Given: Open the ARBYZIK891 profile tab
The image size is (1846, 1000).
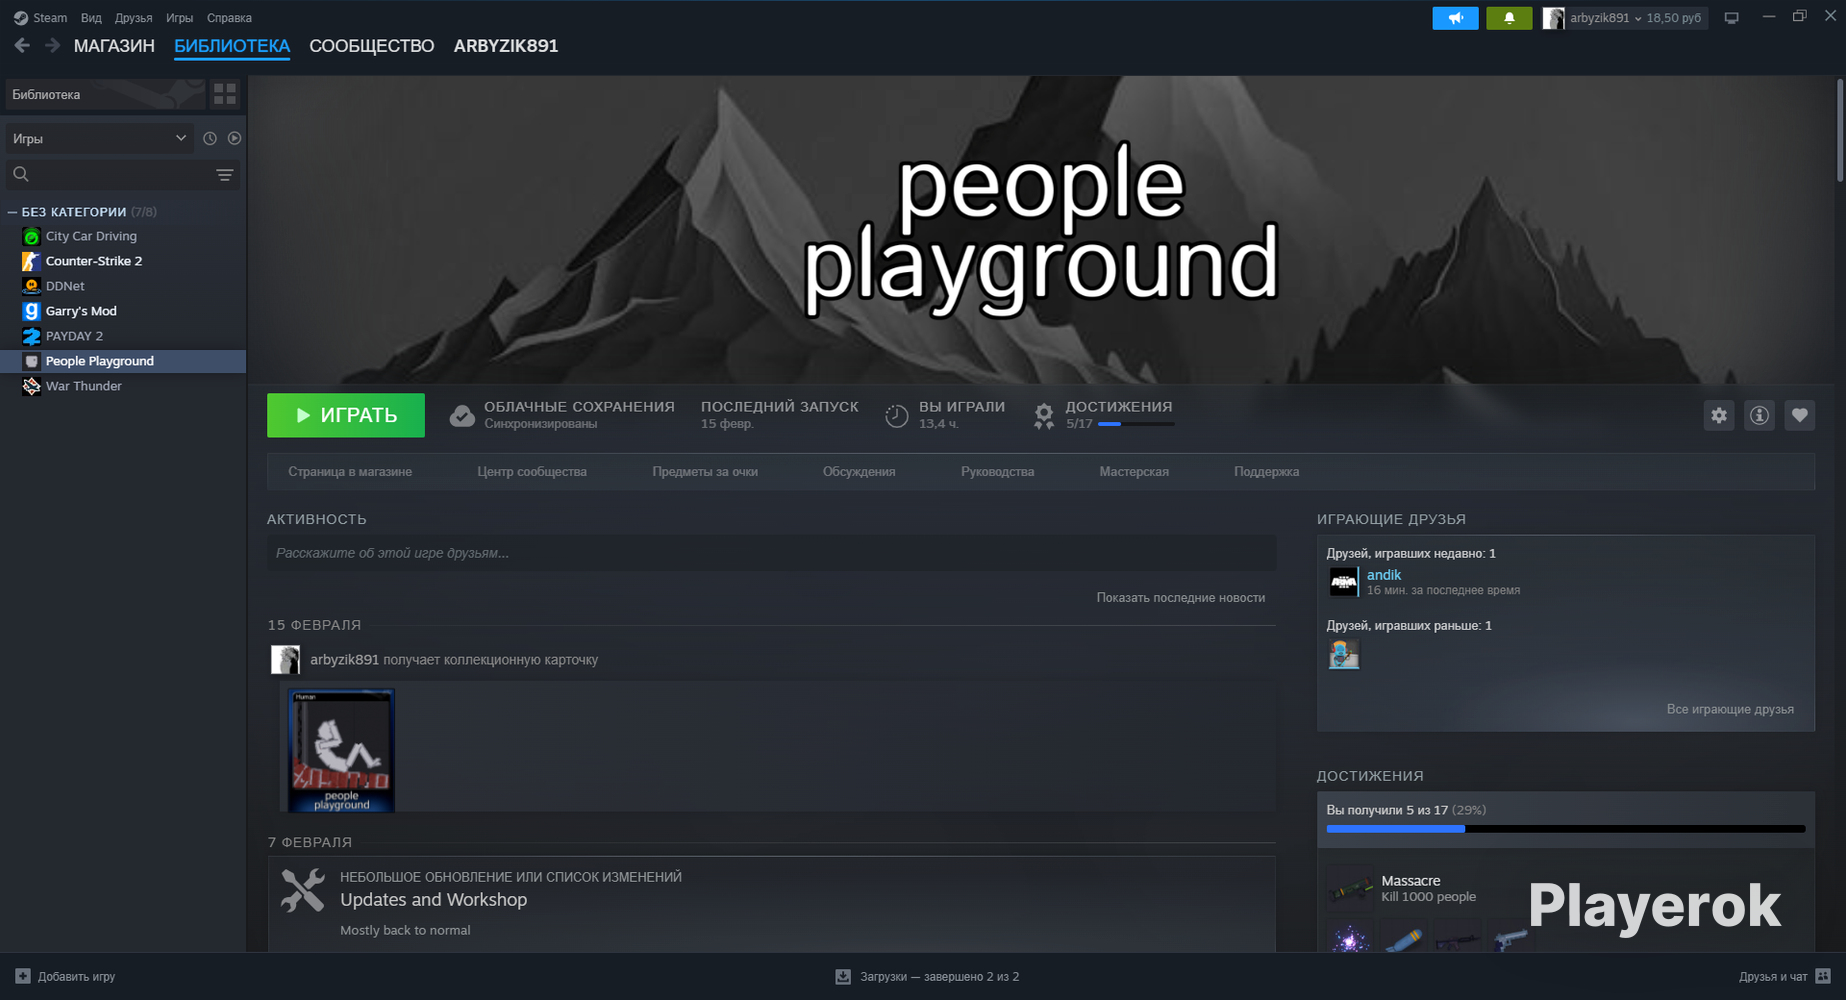Looking at the screenshot, I should coord(506,46).
